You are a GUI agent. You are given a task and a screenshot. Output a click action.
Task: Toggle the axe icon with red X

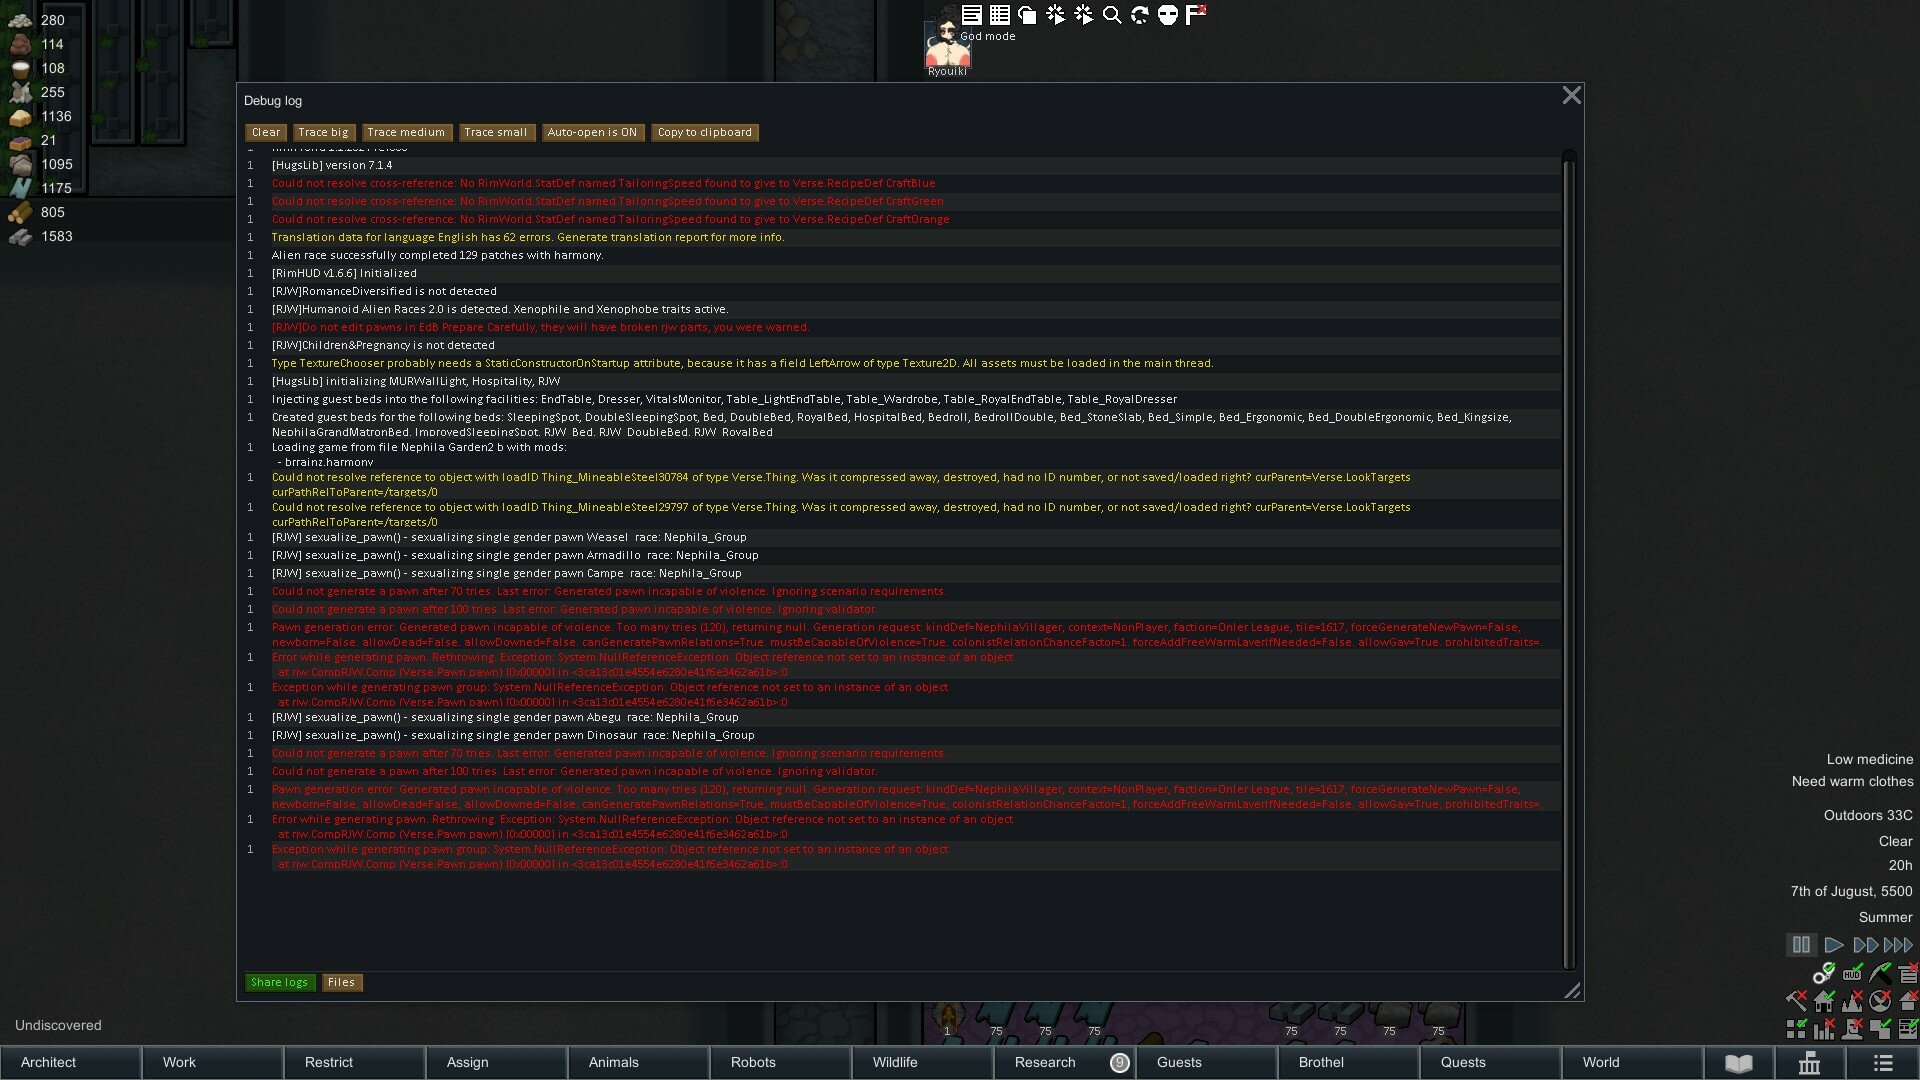click(x=1796, y=1000)
